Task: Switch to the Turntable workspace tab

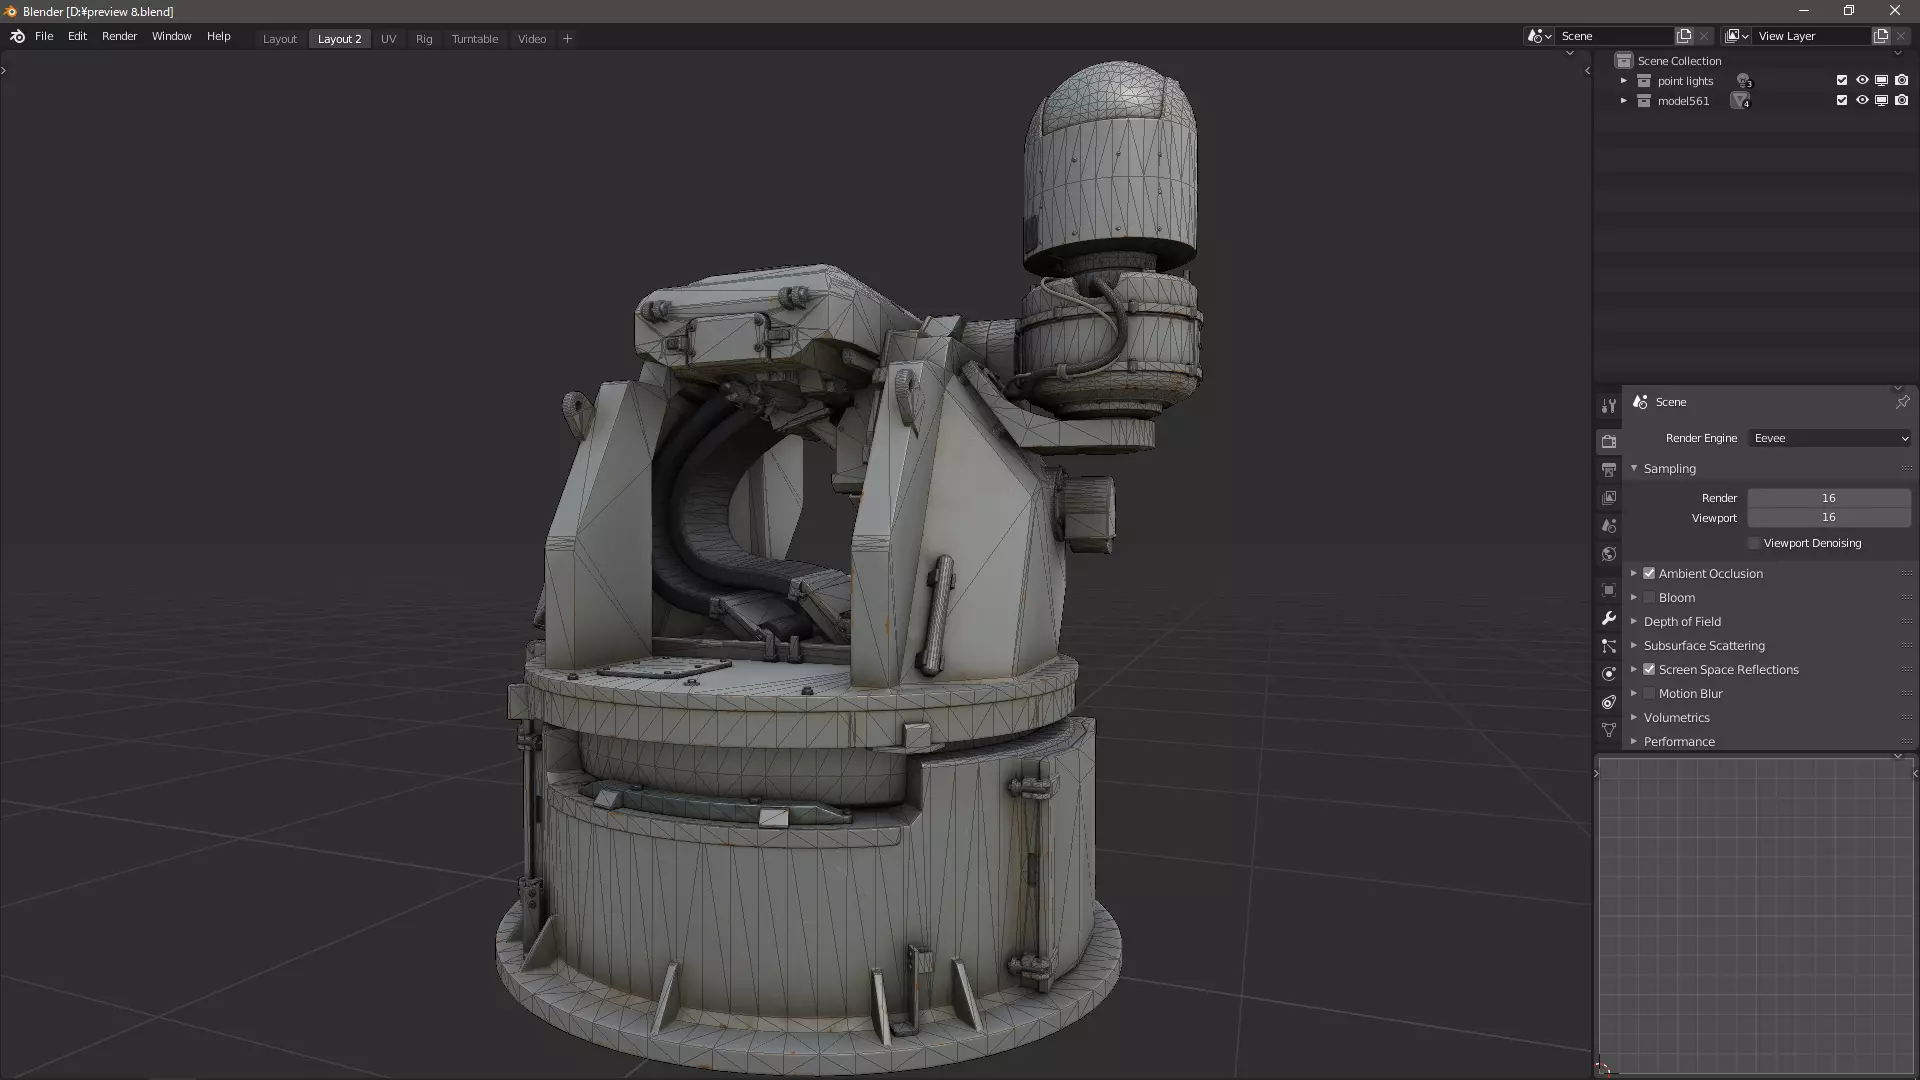Action: pos(474,39)
